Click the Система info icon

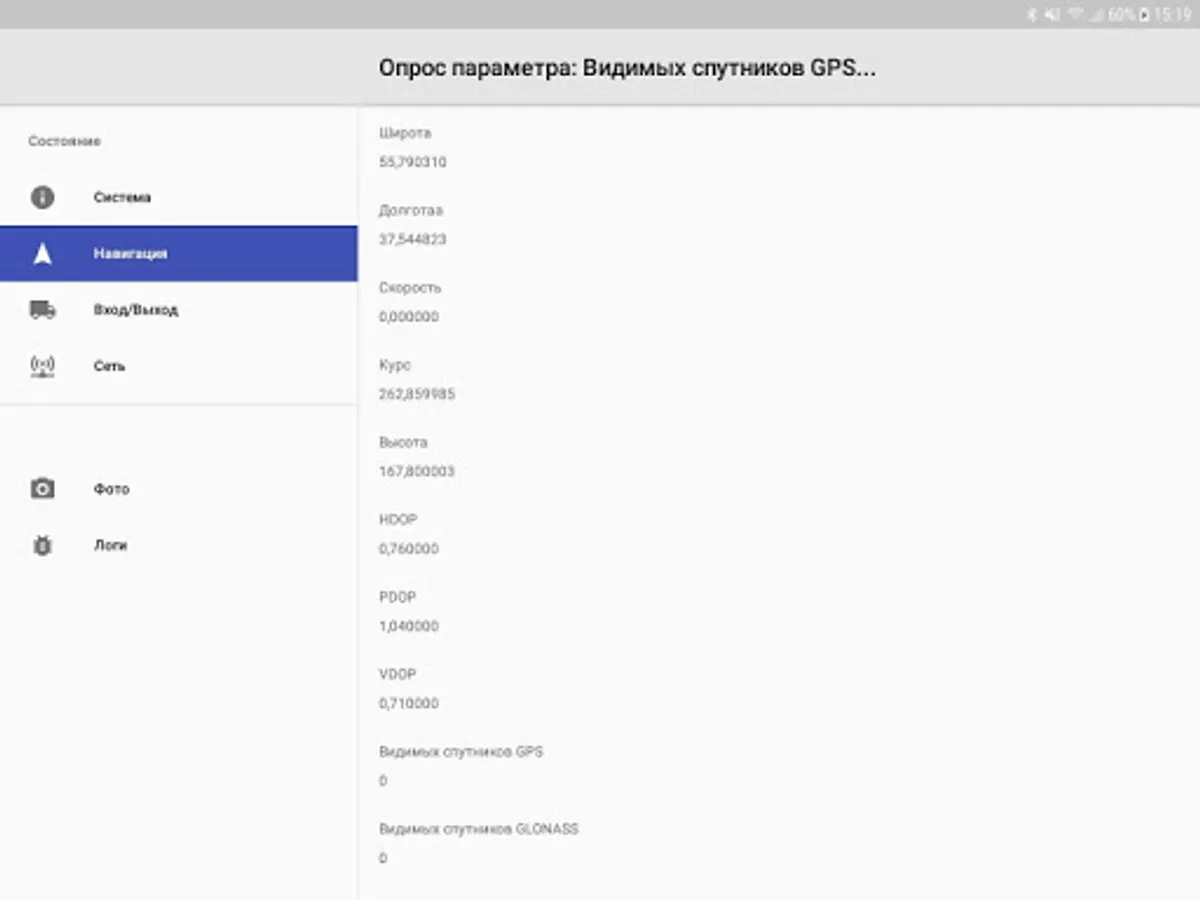[42, 197]
